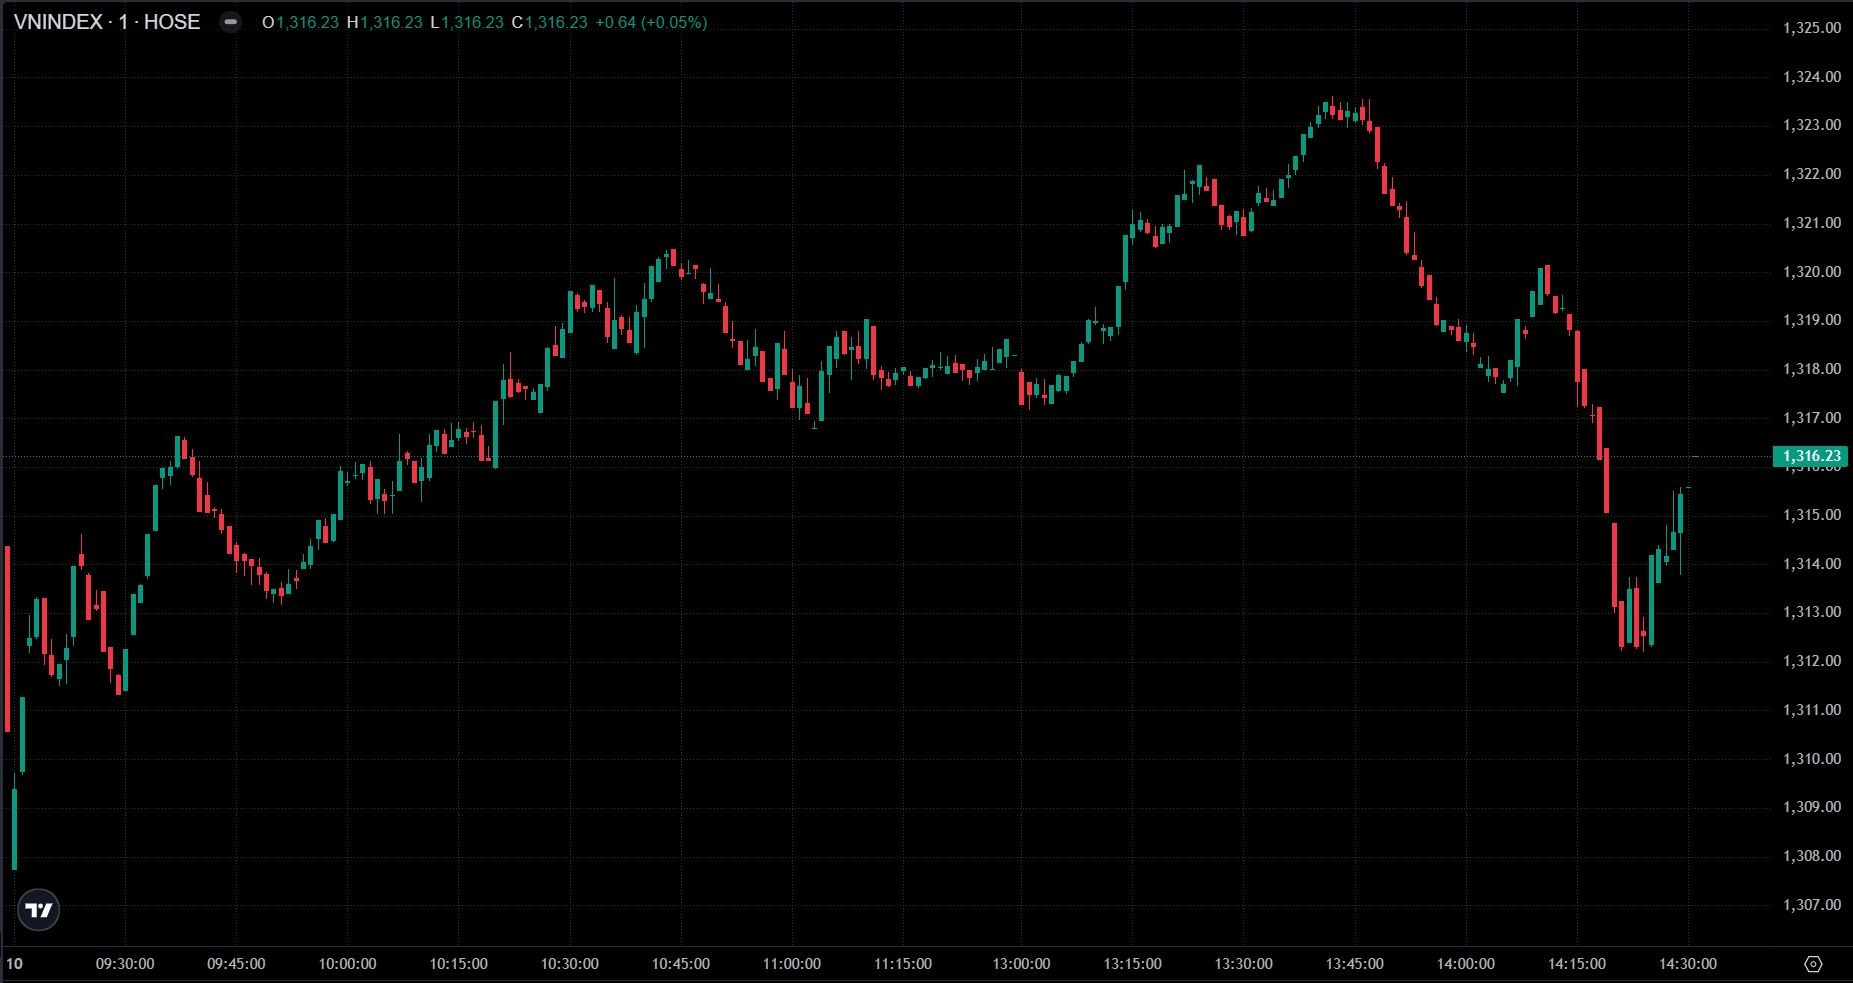Open chart settings gear icon
The height and width of the screenshot is (983, 1853).
(x=1813, y=964)
